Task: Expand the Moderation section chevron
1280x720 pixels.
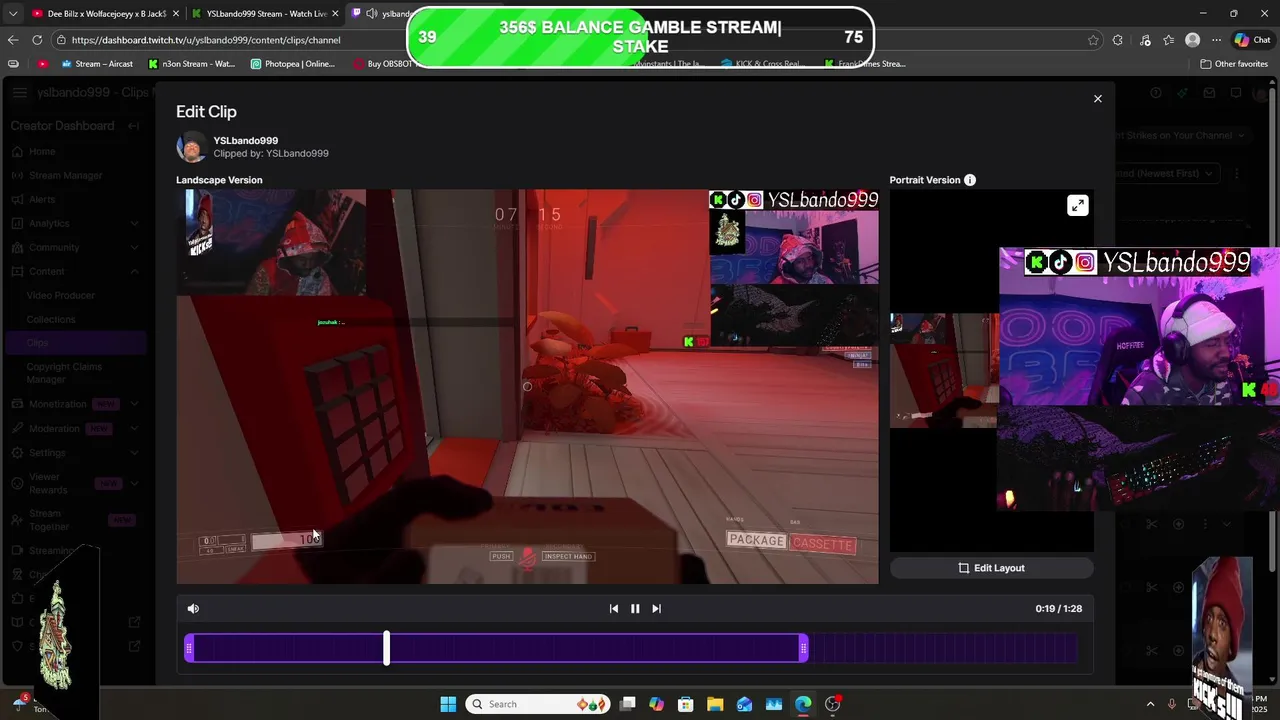Action: click(134, 429)
